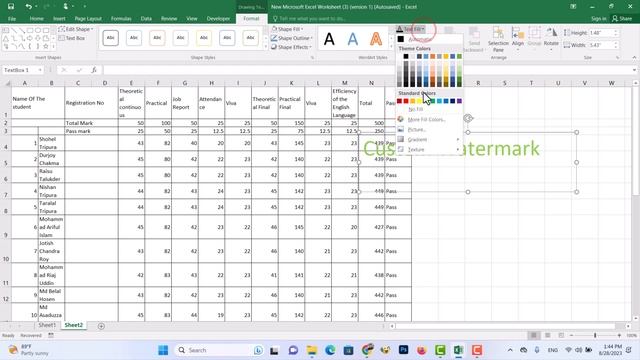Expand the formula bar chevron
Viewport: 640px width, 360px height.
(634, 70)
